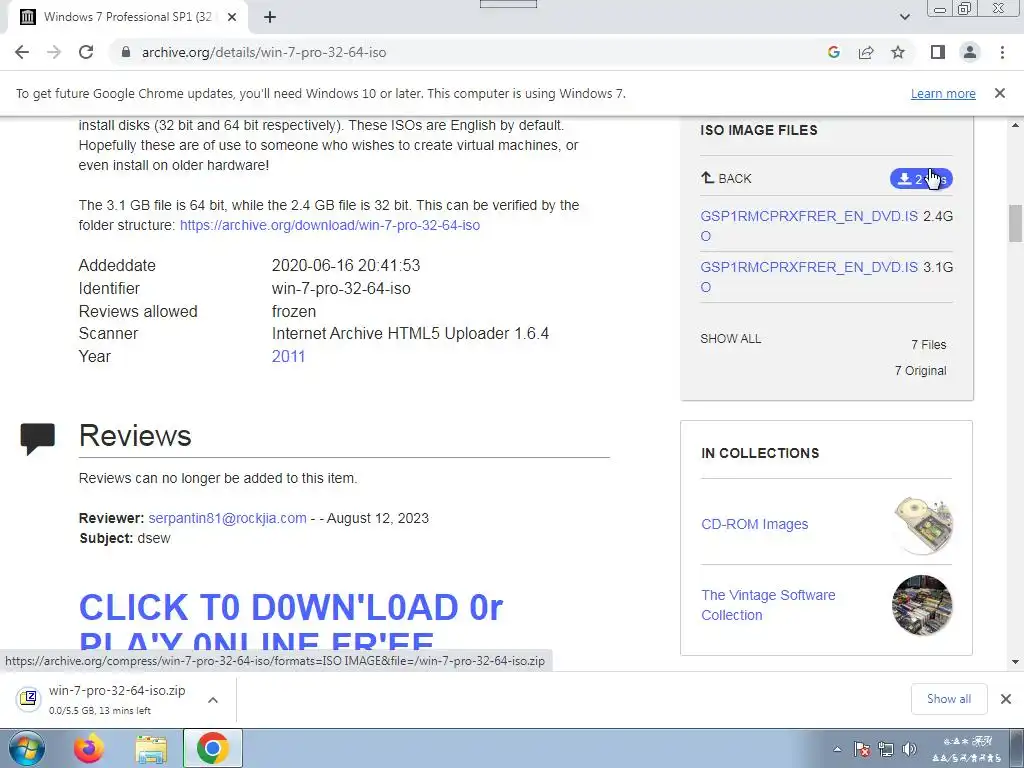Go back using the browser back arrow

tap(22, 52)
